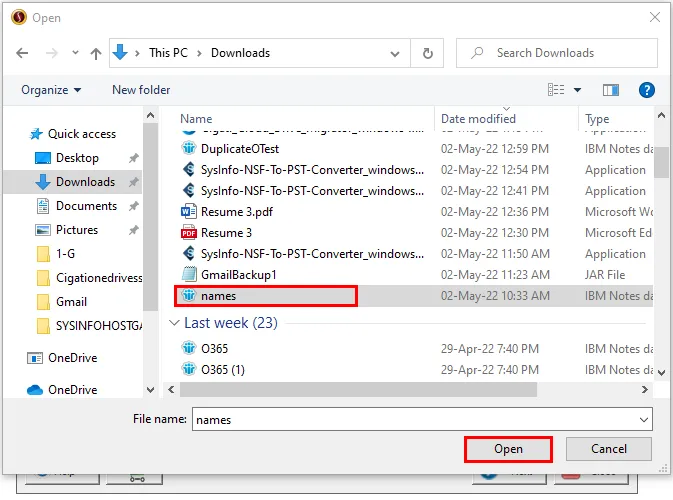
Task: Sort by the Name column header
Action: pyautogui.click(x=196, y=119)
